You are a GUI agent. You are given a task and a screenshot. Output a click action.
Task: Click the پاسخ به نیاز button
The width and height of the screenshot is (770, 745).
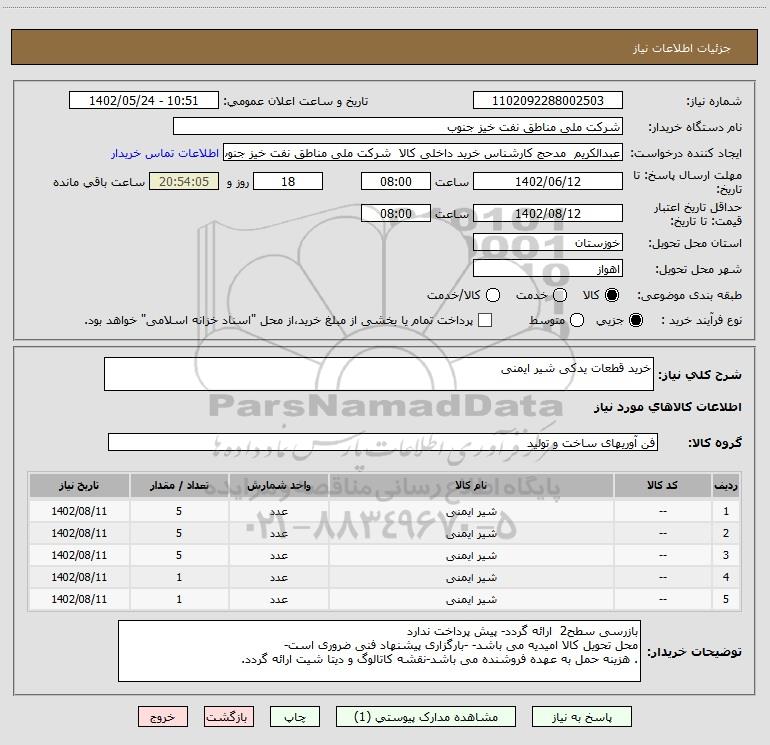tap(581, 717)
